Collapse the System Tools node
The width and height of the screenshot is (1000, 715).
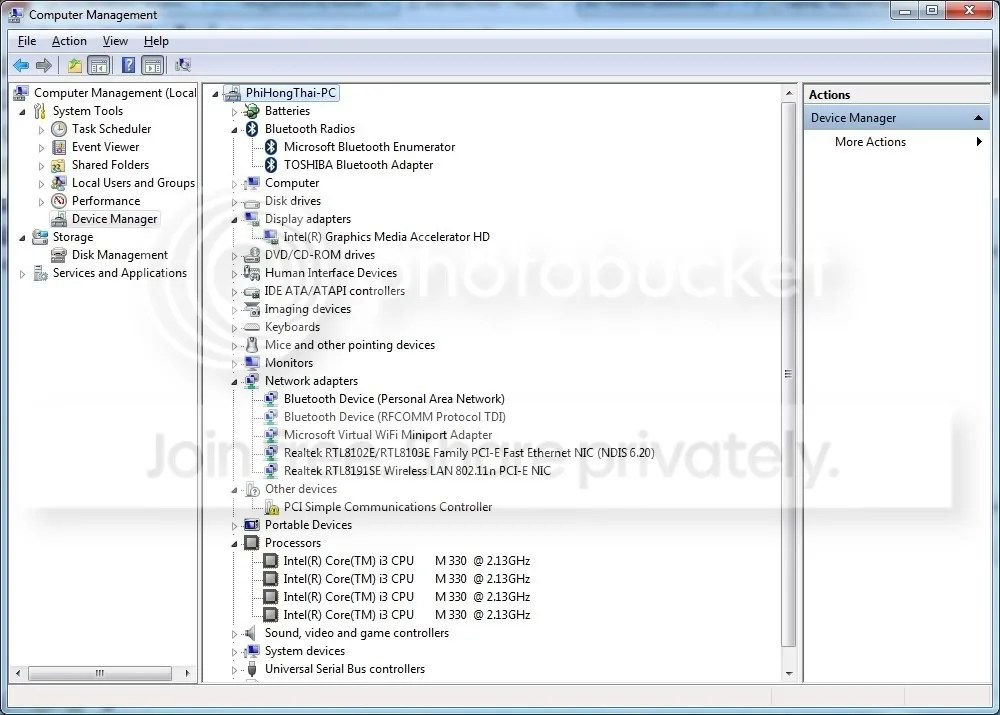(x=22, y=112)
